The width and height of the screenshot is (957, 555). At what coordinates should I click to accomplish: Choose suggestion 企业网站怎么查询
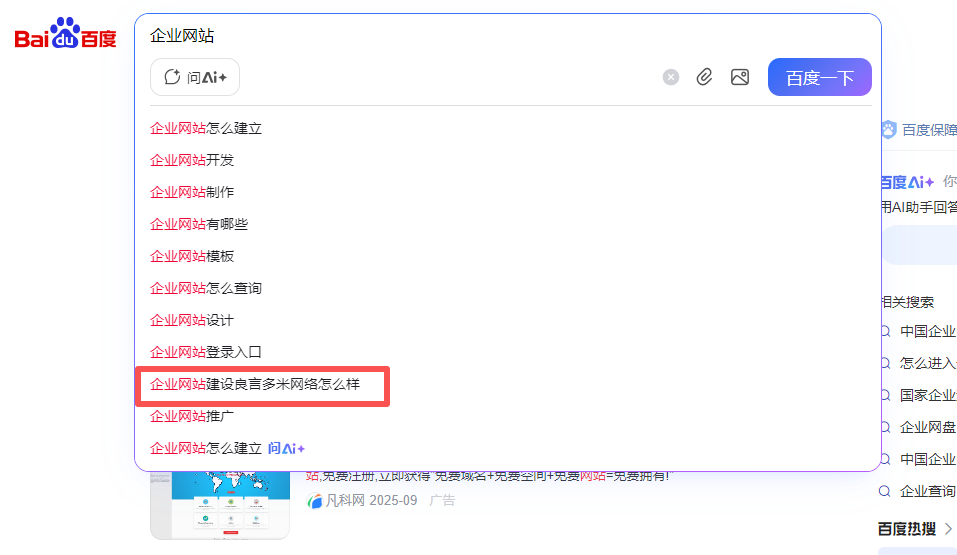click(206, 288)
